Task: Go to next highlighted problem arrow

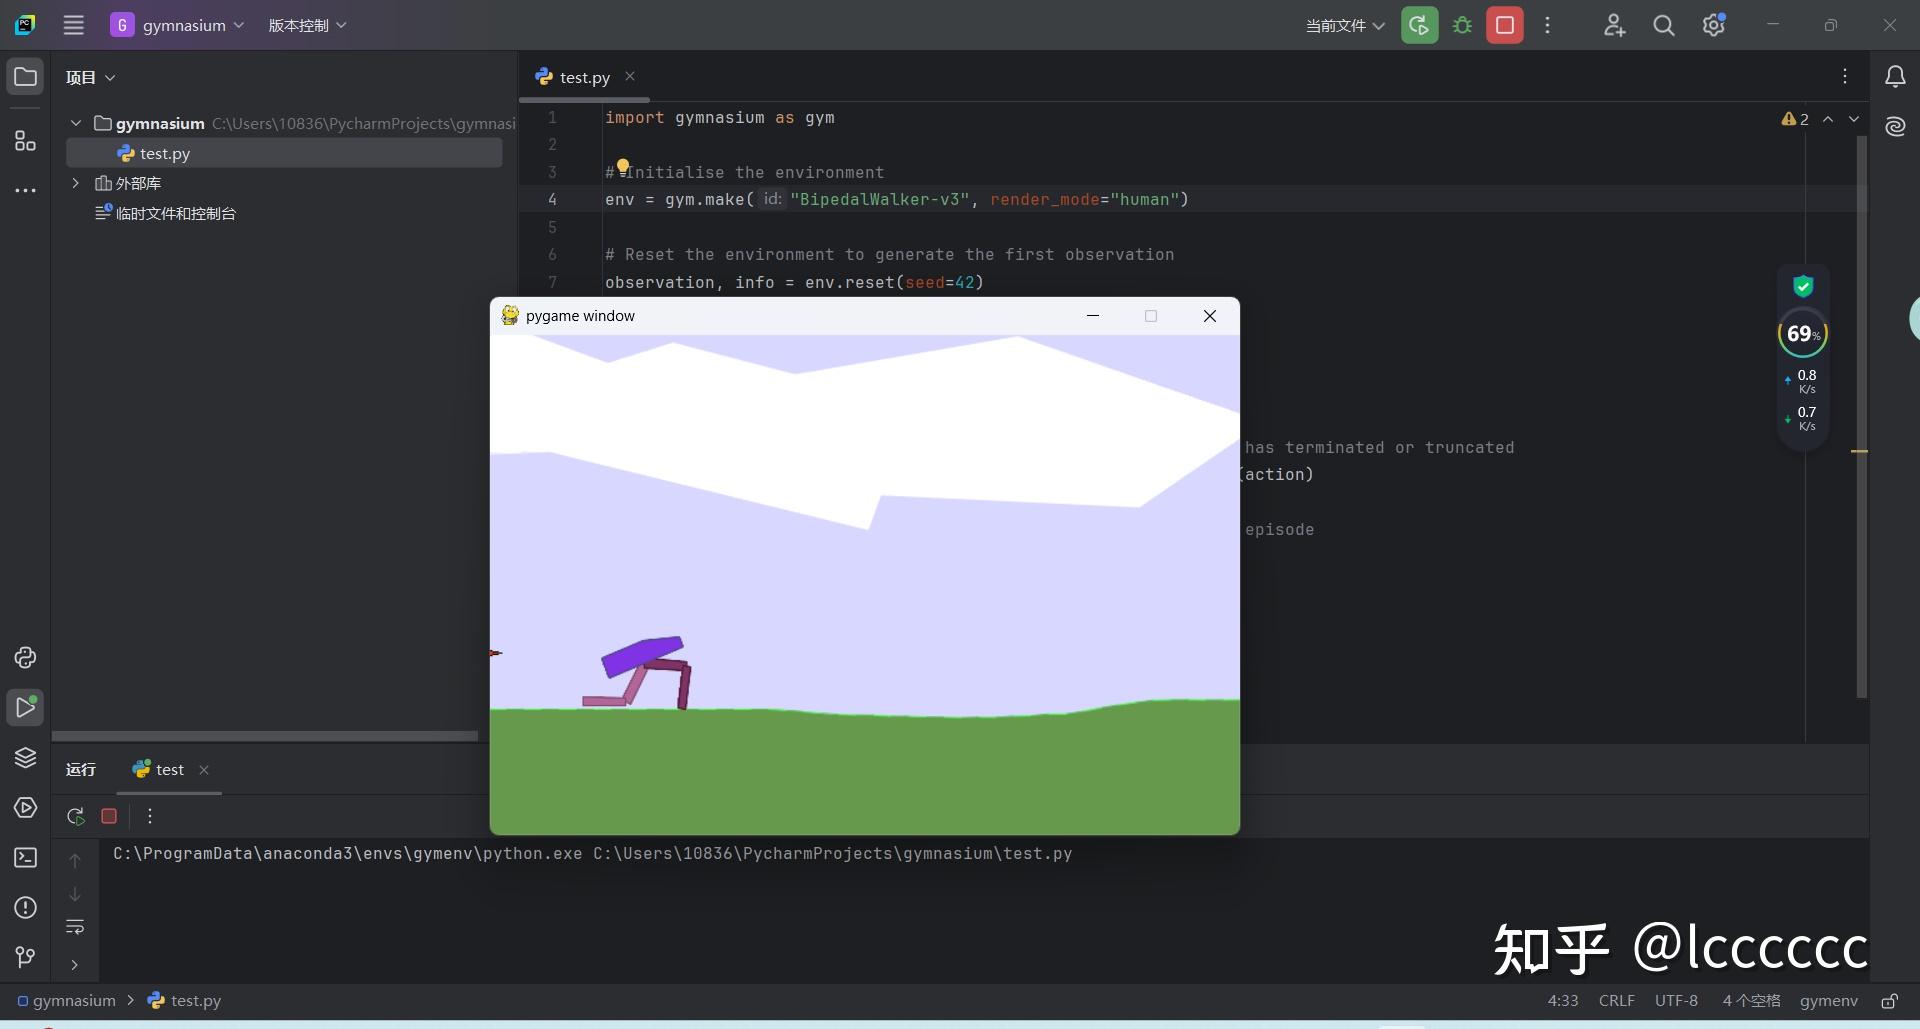Action: click(x=1854, y=119)
